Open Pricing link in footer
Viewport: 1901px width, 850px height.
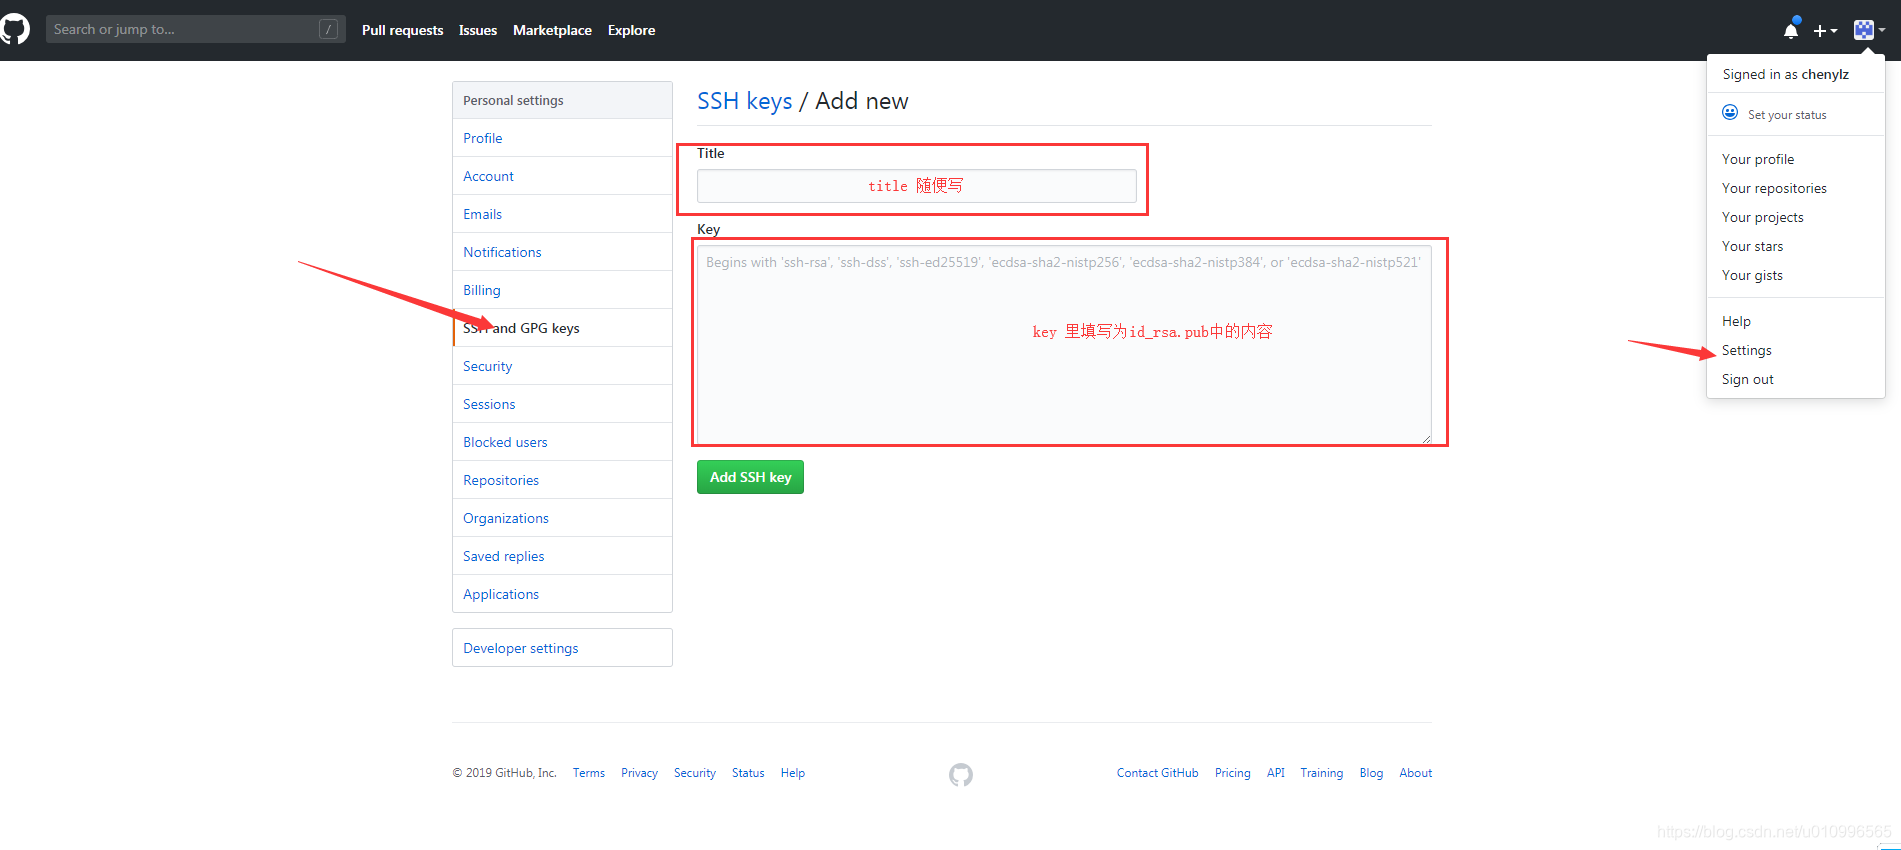point(1233,773)
